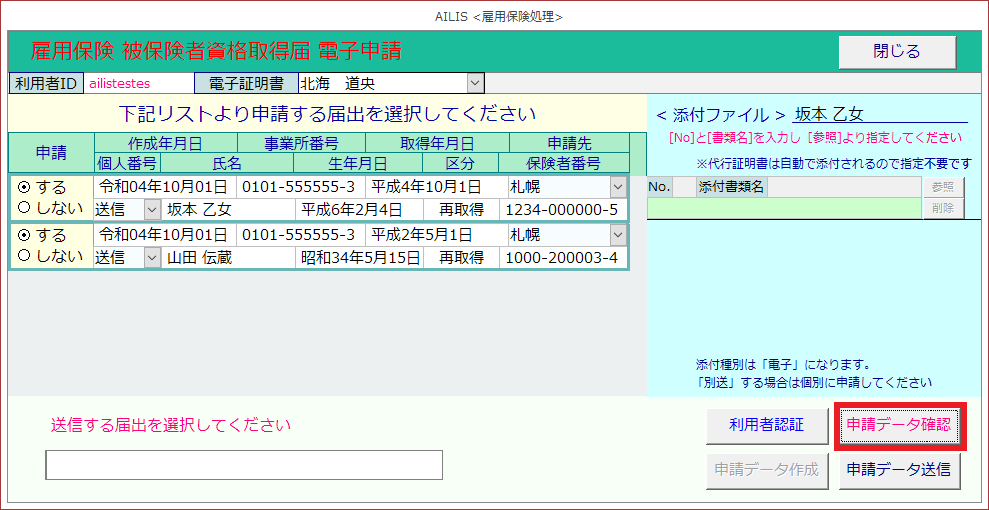The height and width of the screenshot is (510, 989).
Task: Click the 削除 button for attachments
Action: (943, 207)
